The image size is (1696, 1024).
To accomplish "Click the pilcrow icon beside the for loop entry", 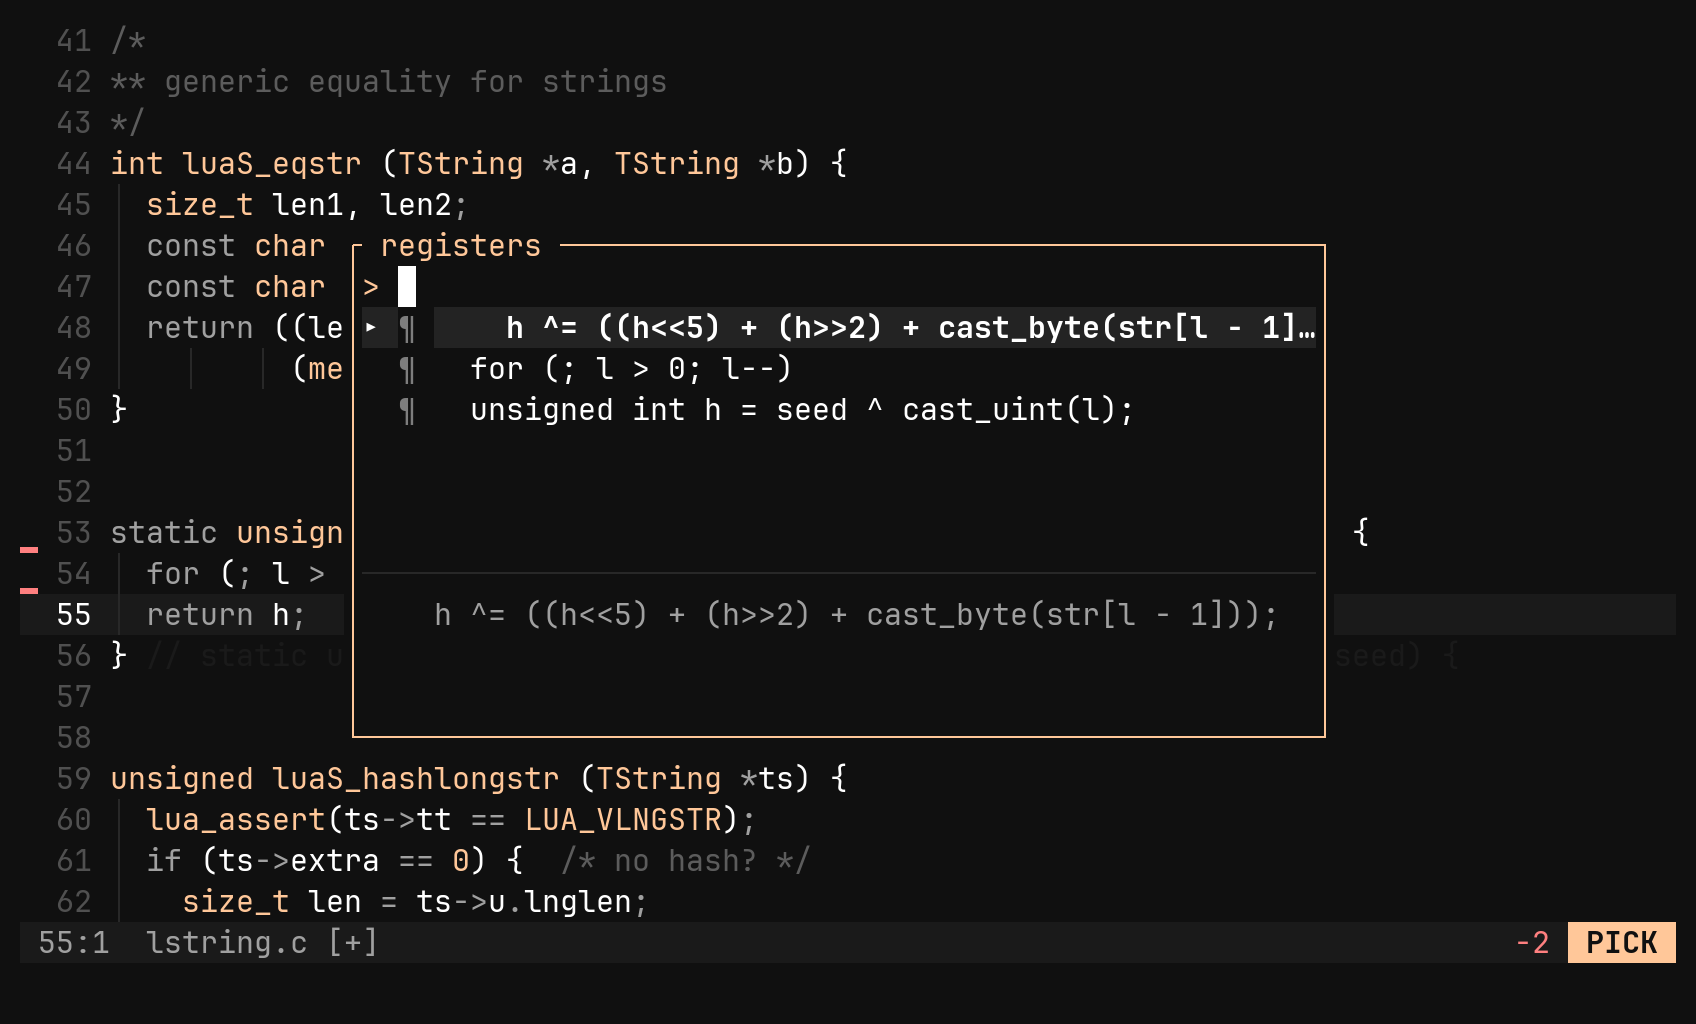I will point(407,369).
